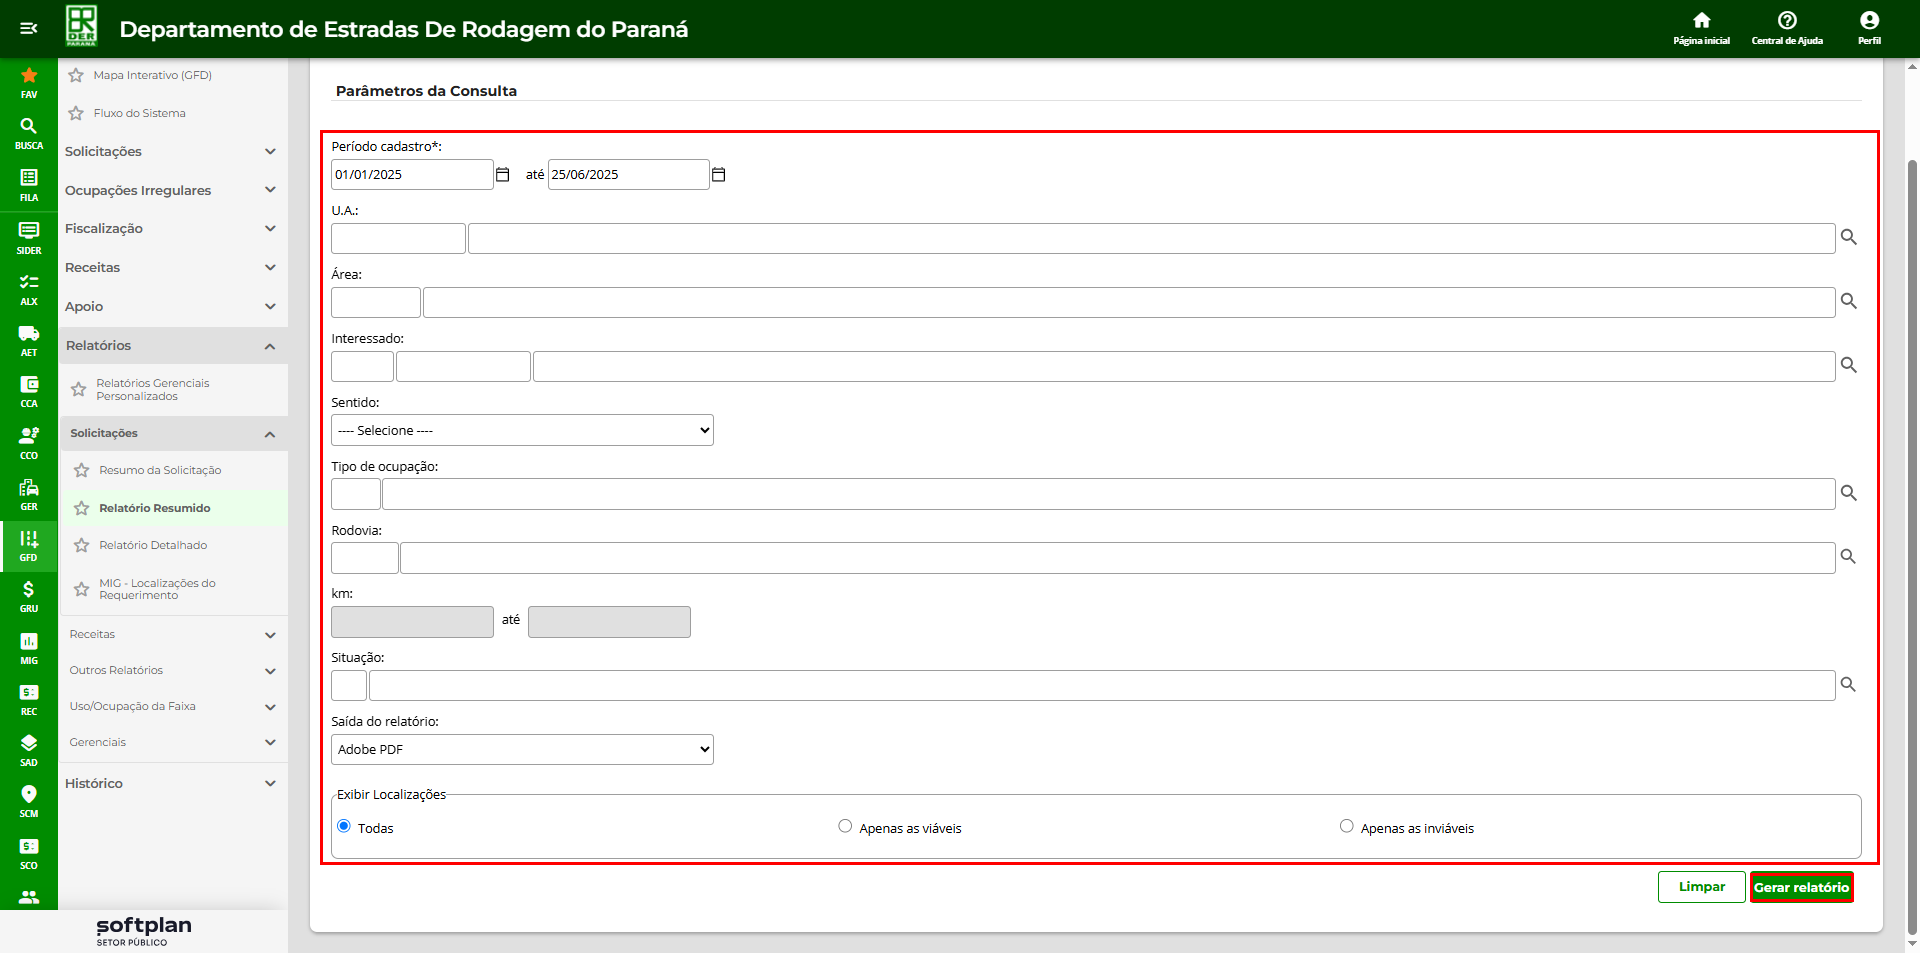Open Resumo da Solicitação report
Image resolution: width=1920 pixels, height=953 pixels.
(x=160, y=470)
